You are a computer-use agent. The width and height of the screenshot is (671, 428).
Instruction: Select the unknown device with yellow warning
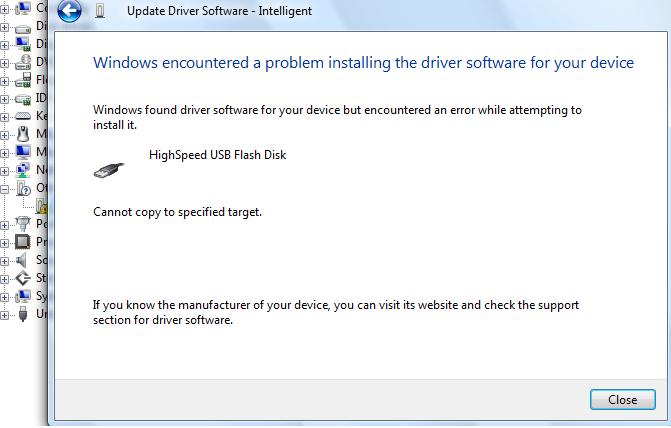42,206
